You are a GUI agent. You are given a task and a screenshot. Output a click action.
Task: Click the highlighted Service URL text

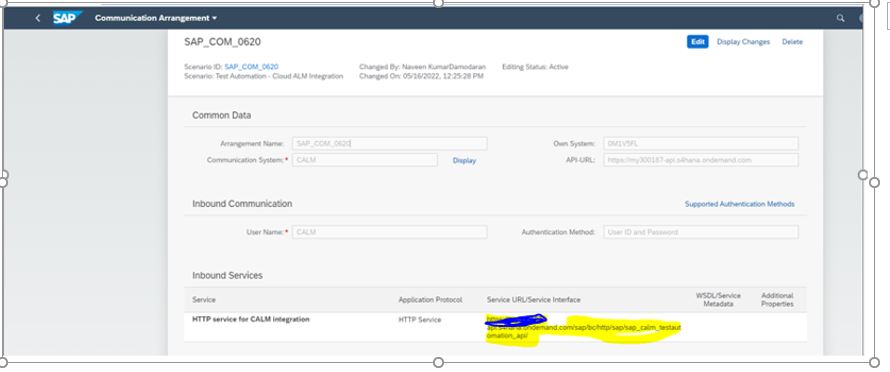[583, 328]
